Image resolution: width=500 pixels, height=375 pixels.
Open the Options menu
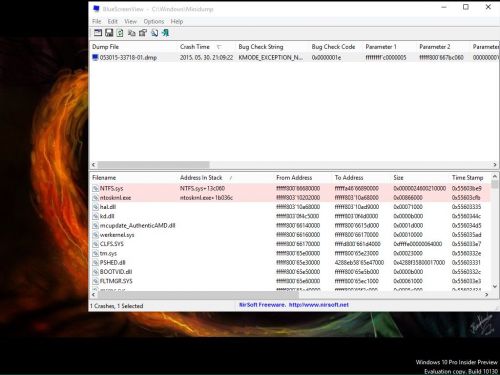tap(154, 21)
